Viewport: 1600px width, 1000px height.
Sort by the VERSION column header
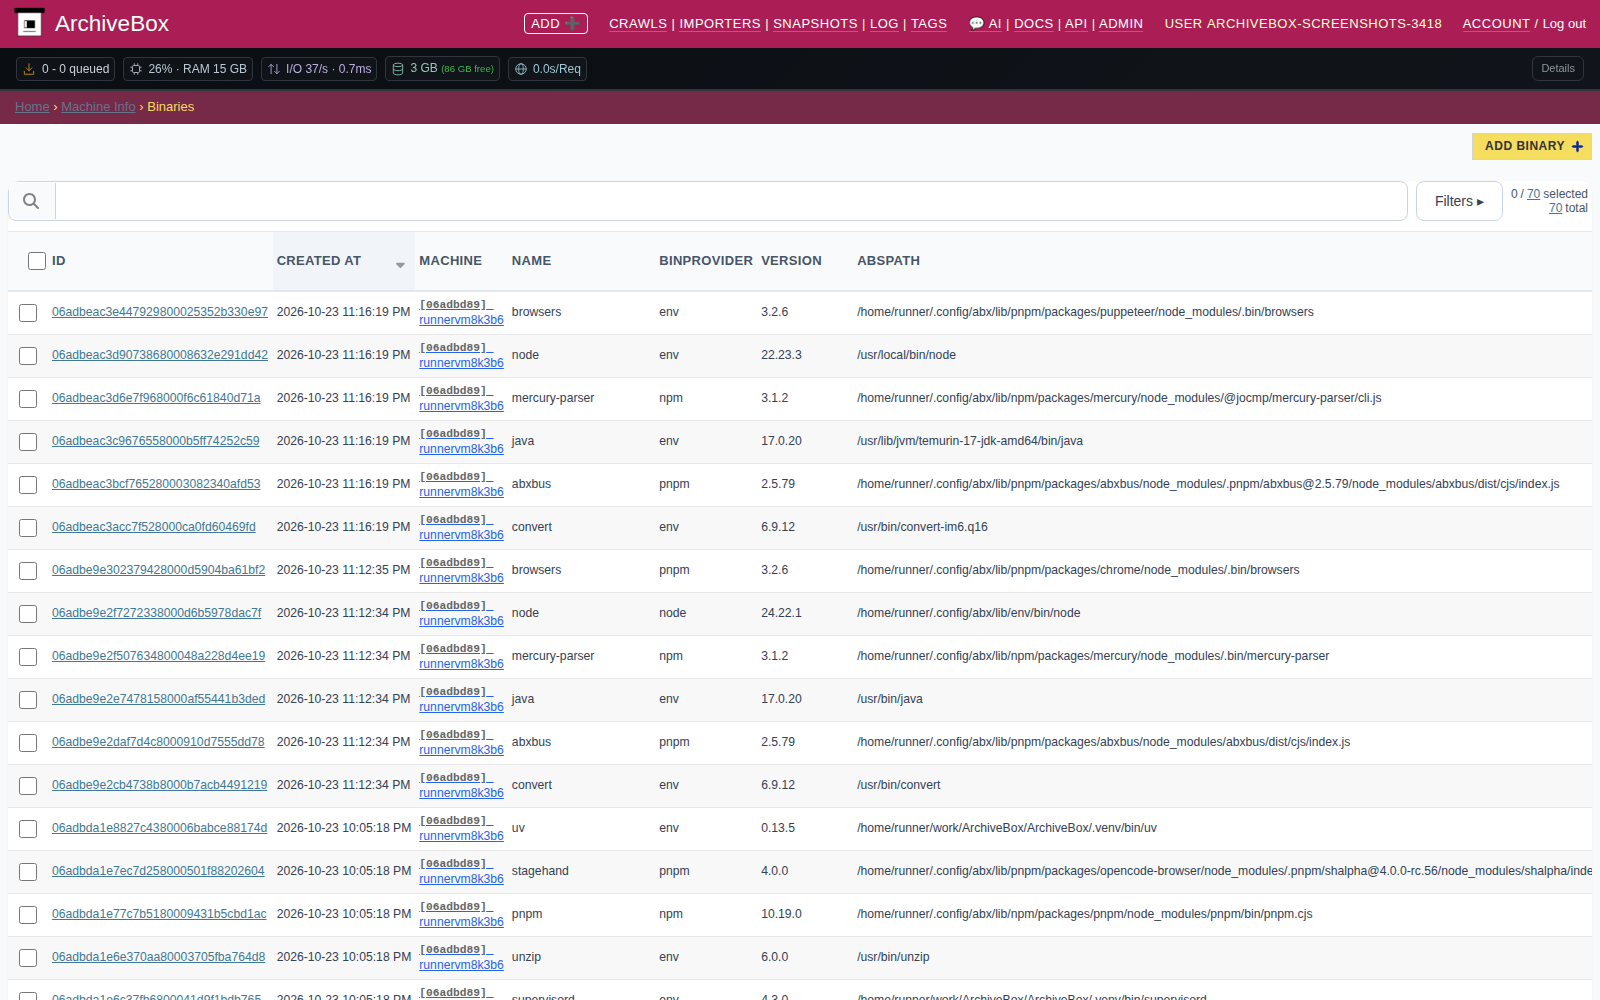pyautogui.click(x=791, y=261)
